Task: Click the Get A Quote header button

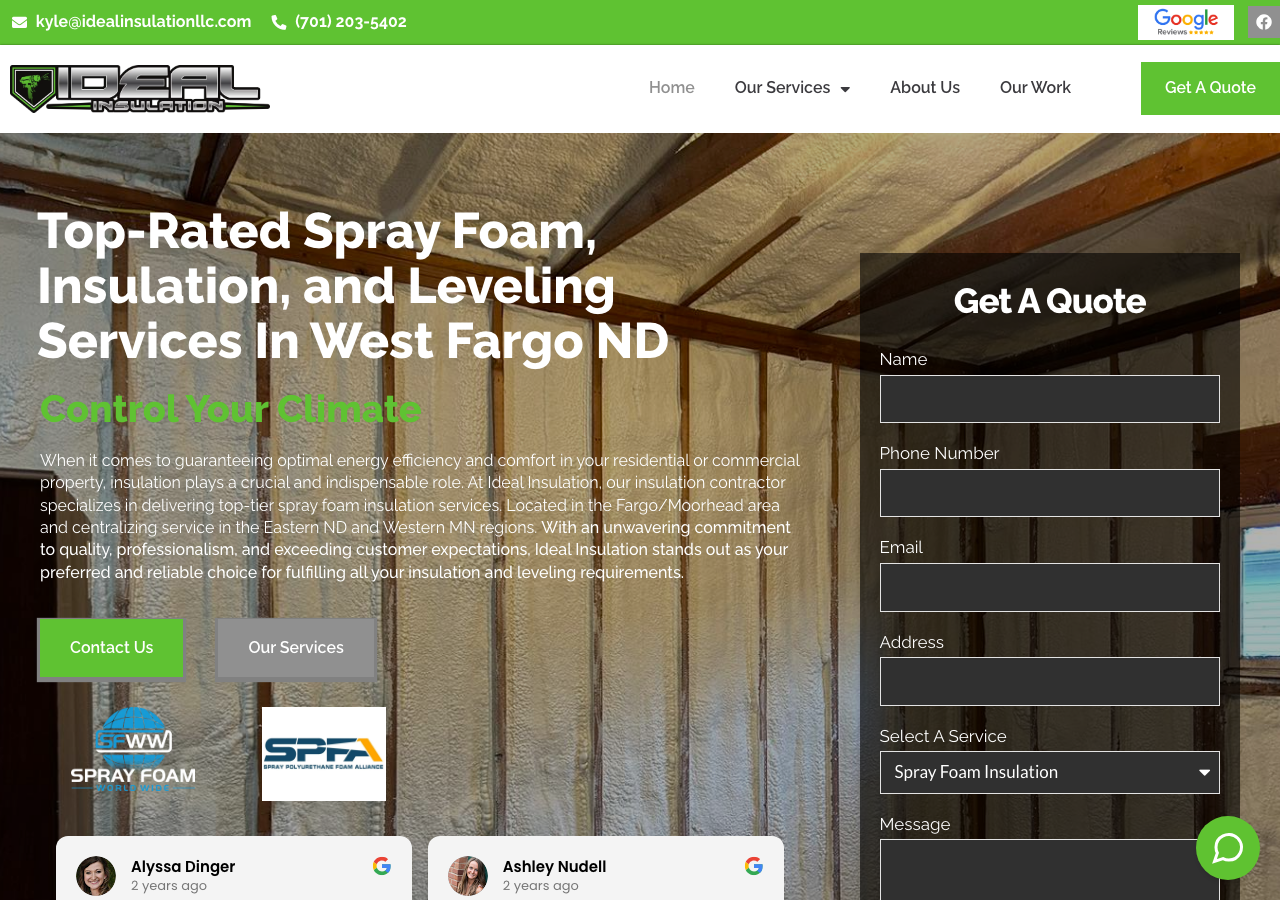Action: click(1210, 88)
